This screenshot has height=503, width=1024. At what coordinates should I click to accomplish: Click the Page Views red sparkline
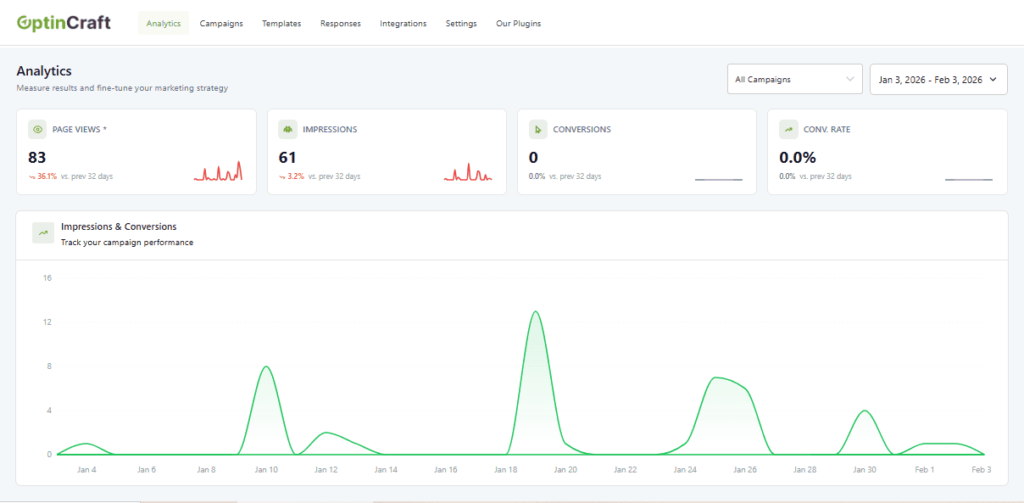tap(218, 173)
